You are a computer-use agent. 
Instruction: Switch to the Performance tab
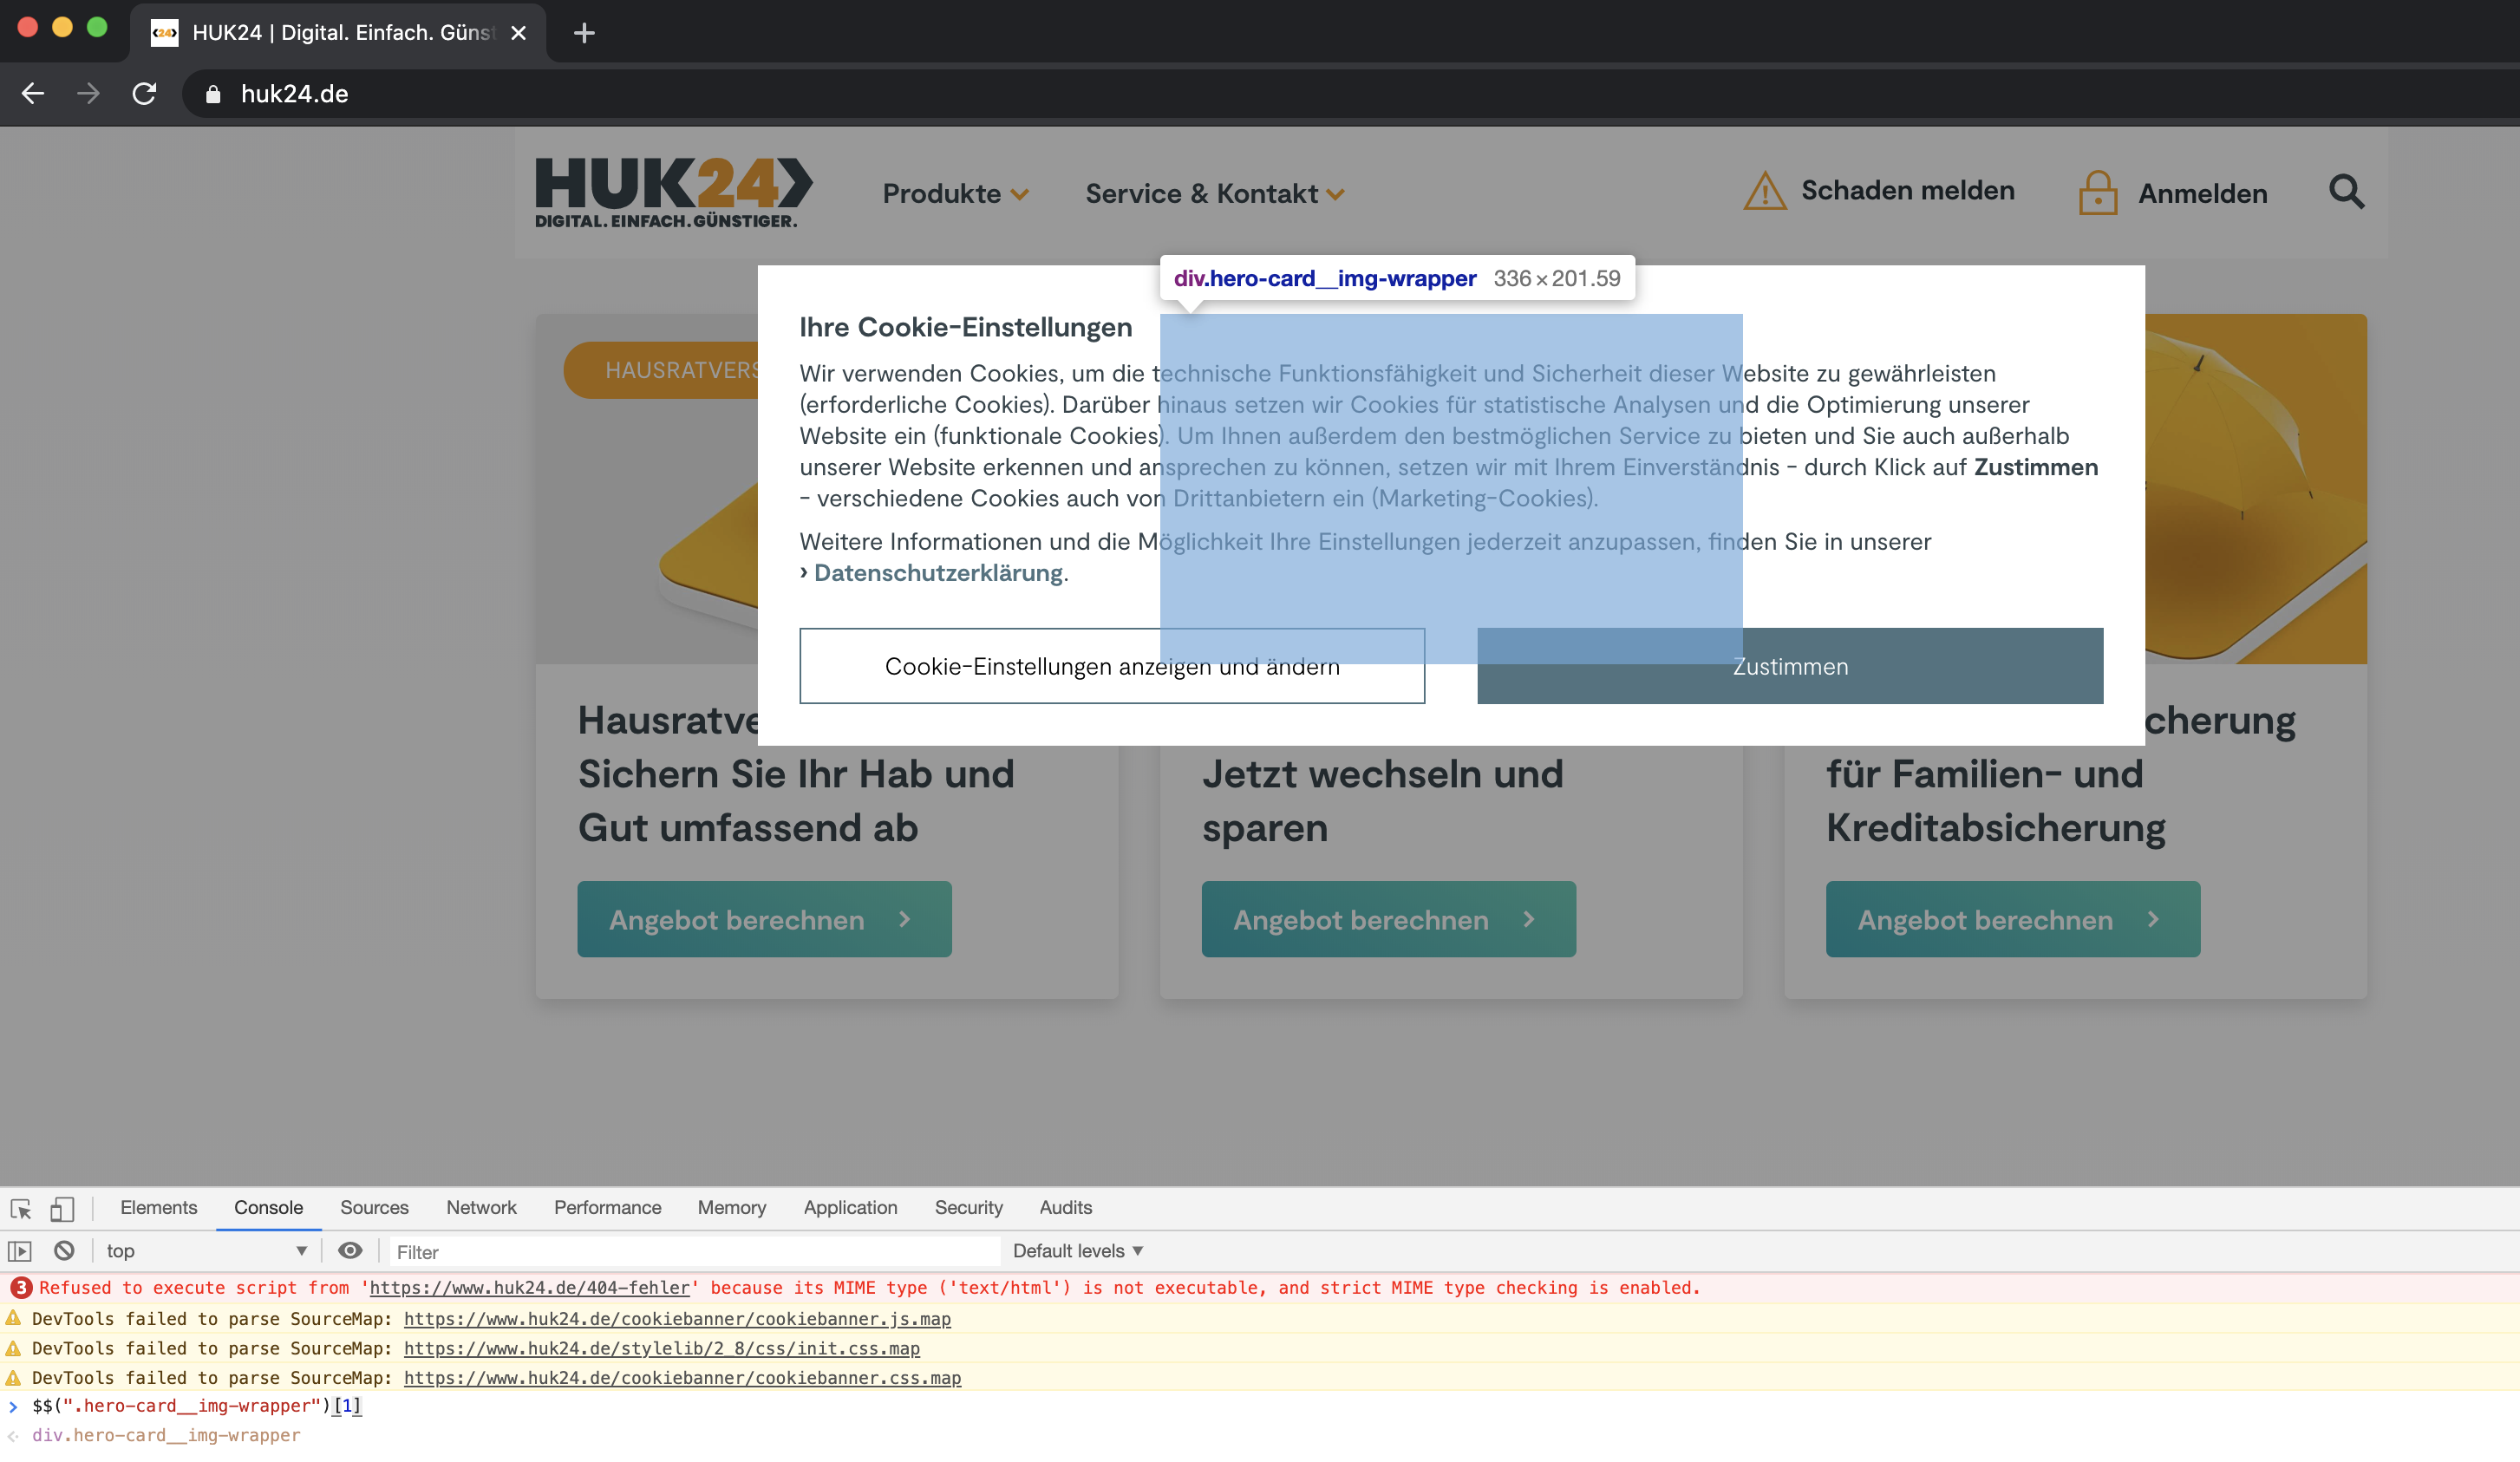(x=607, y=1208)
